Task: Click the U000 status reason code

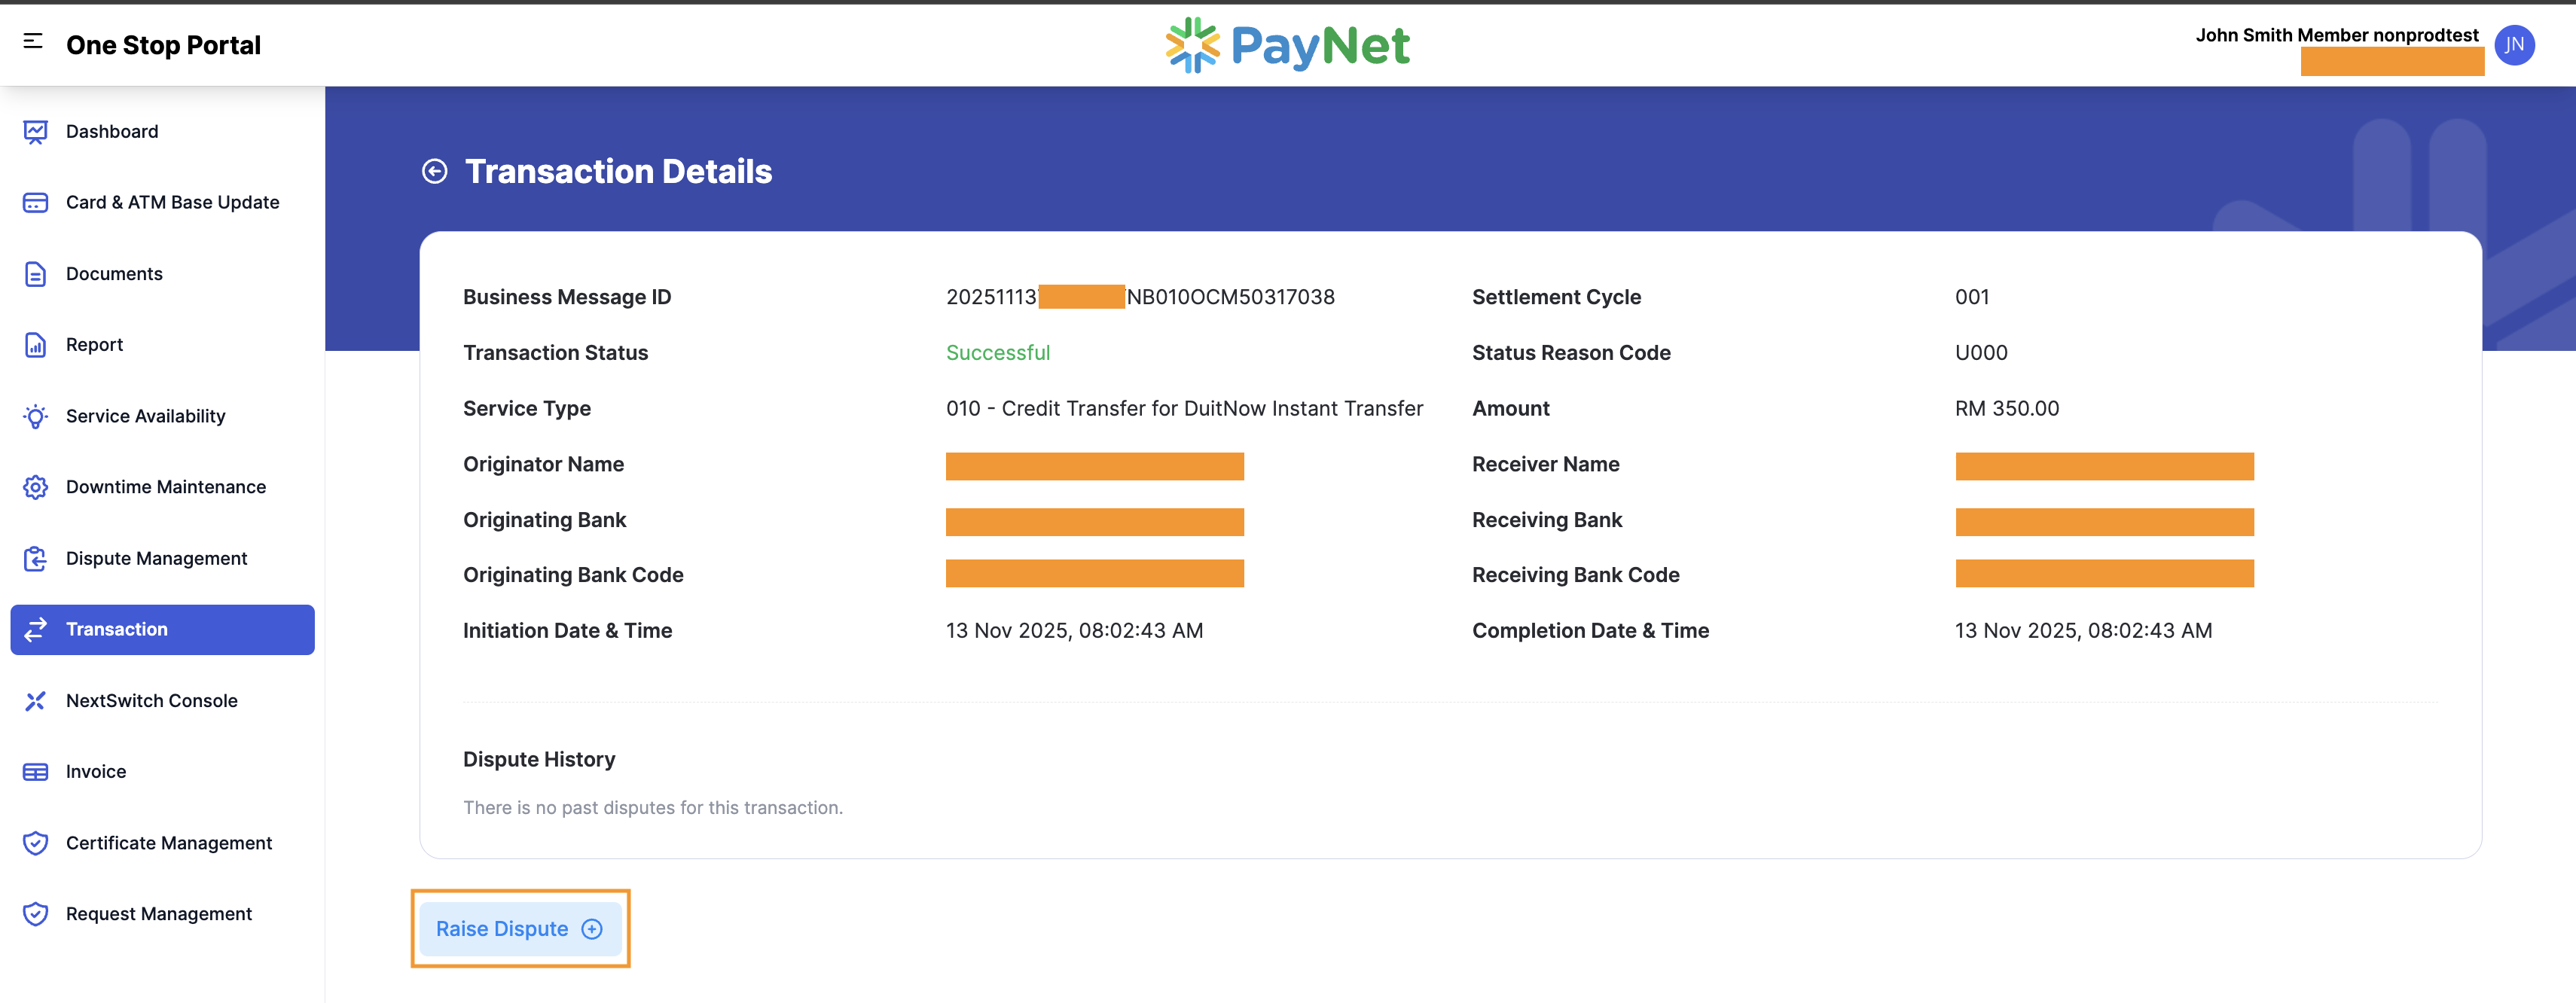Action: (x=1980, y=353)
